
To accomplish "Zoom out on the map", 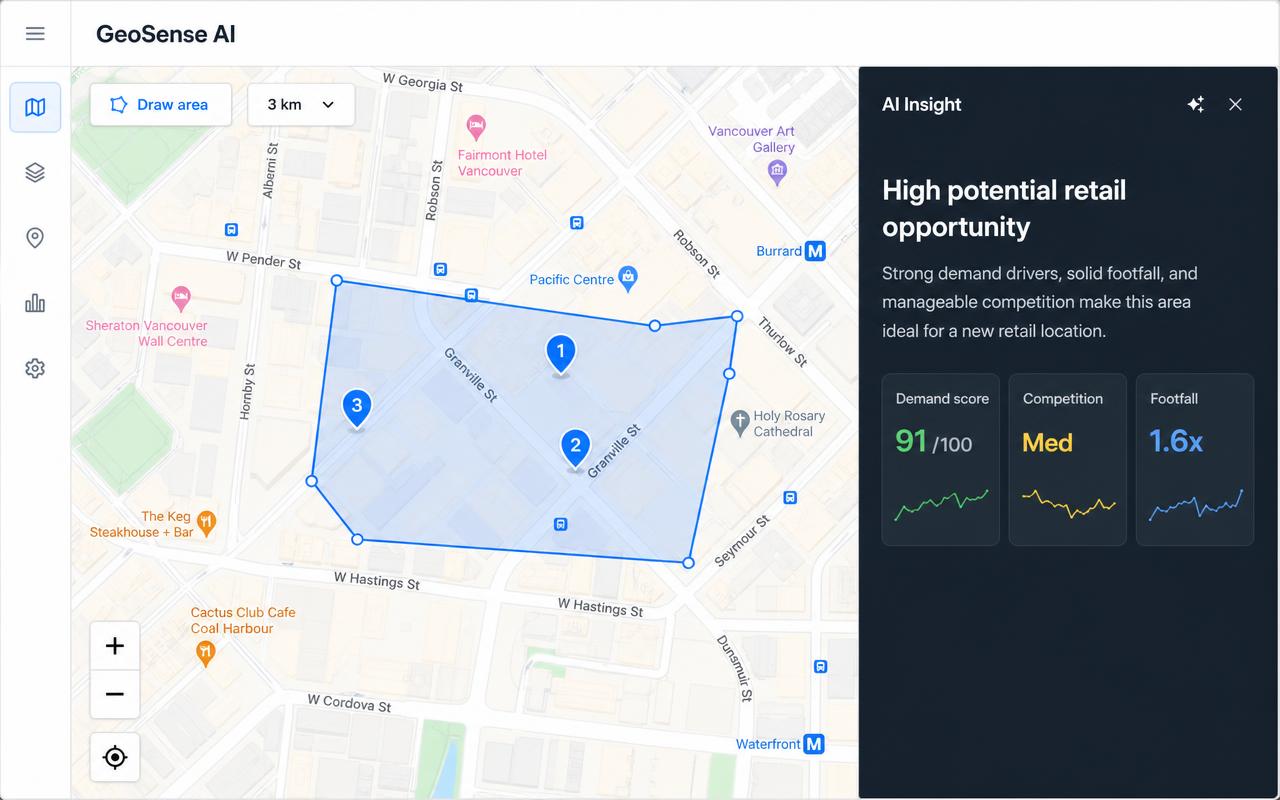I will (115, 694).
